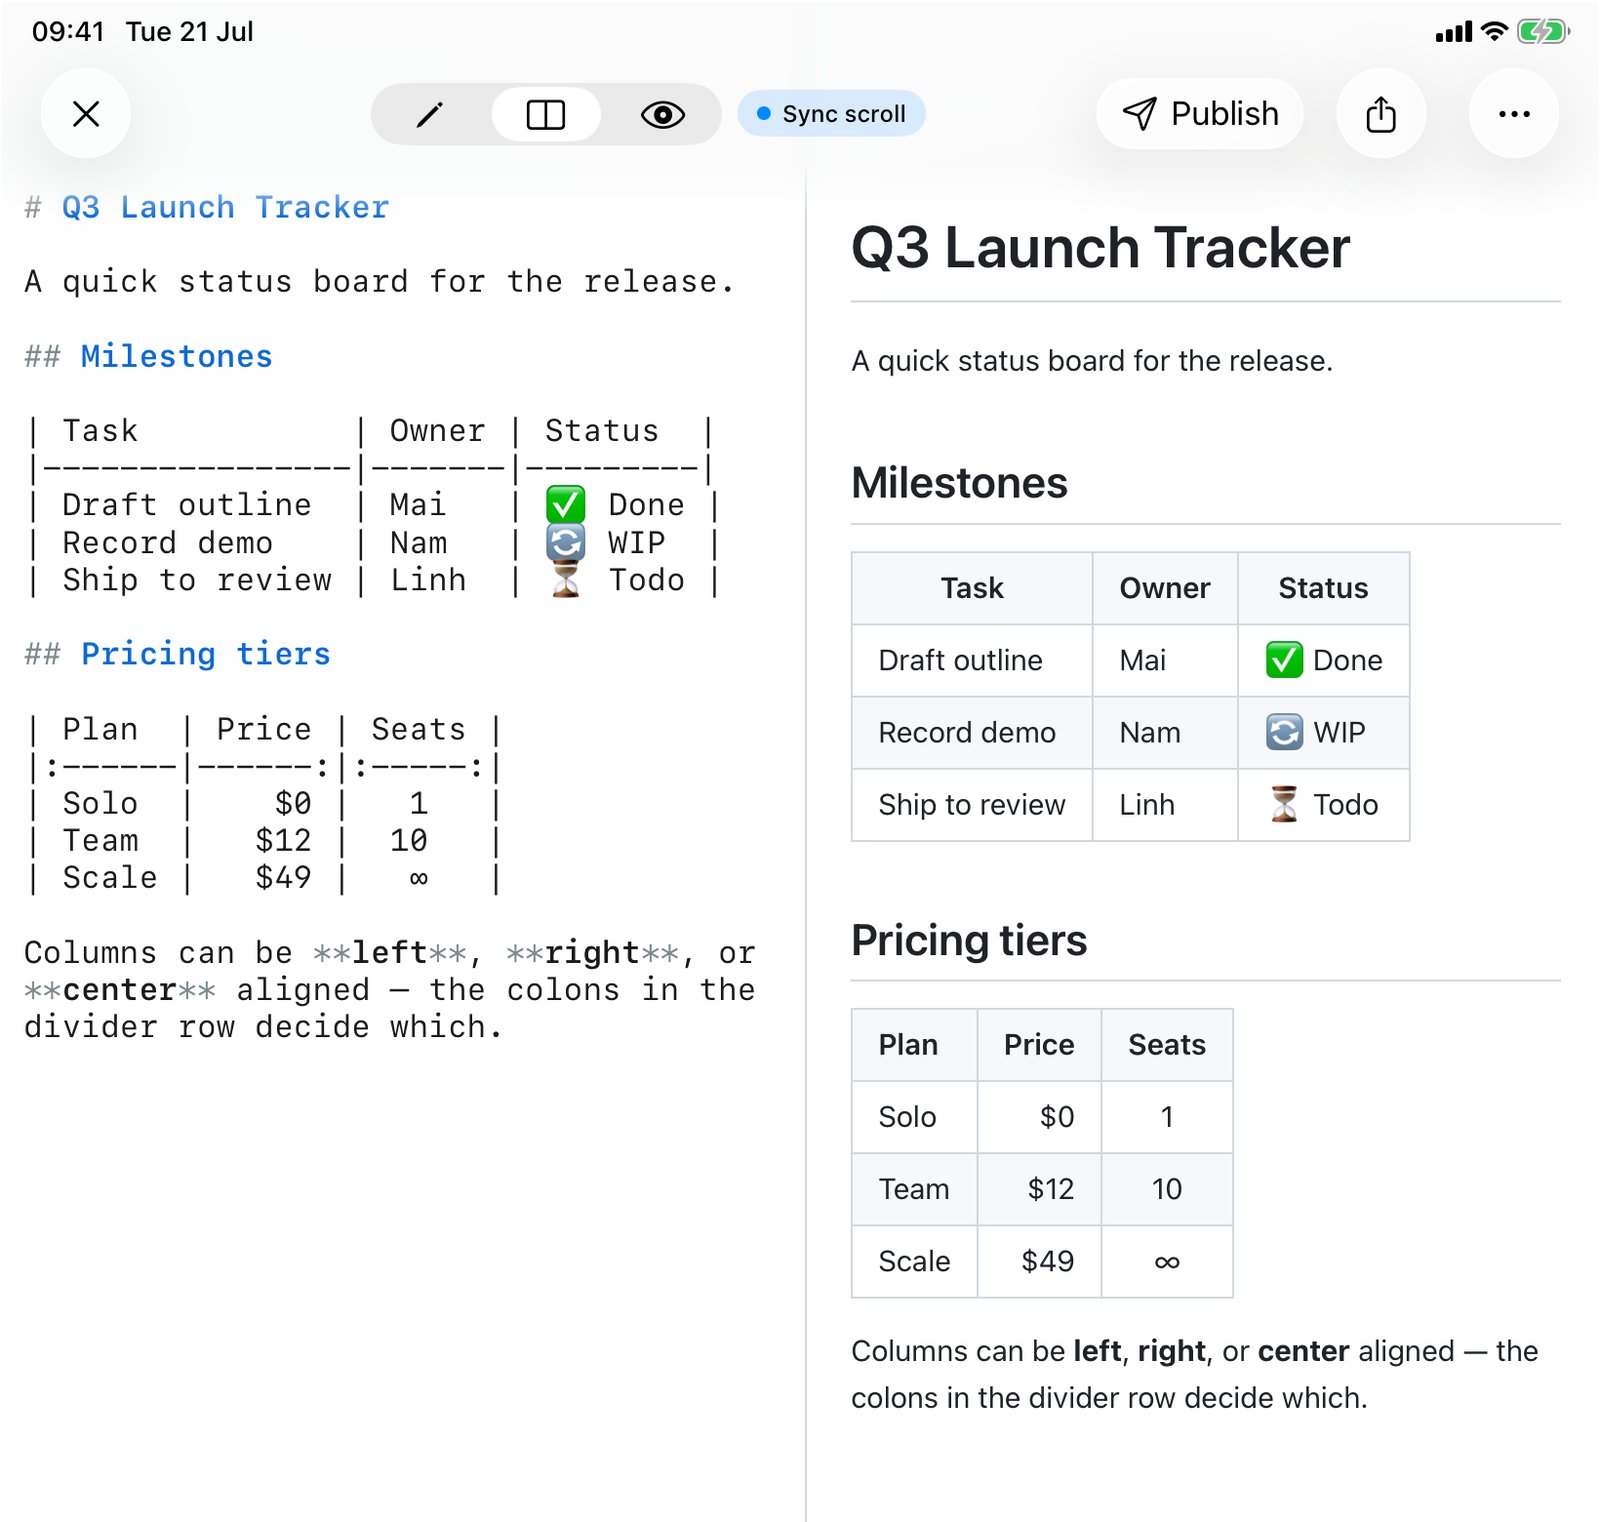Viewport: 1600px width, 1522px height.
Task: Click the 'Mai' owner cell in preview
Action: 1165,660
